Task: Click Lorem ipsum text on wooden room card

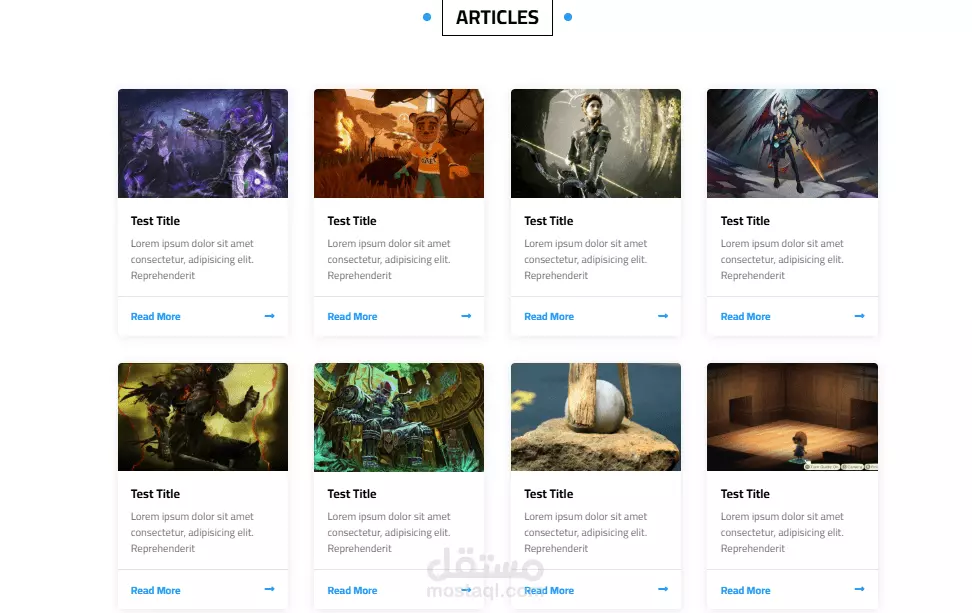Action: [782, 532]
